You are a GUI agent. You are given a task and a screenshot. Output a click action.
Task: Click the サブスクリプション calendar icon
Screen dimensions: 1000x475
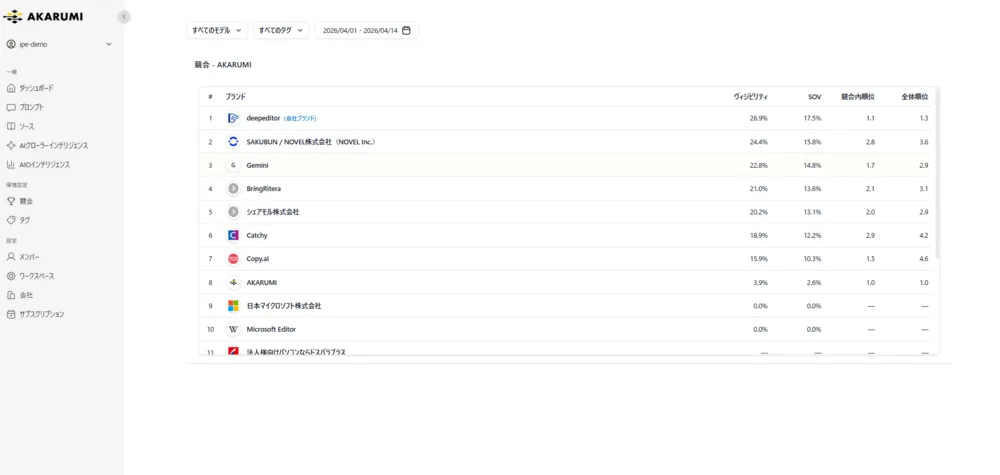(11, 314)
